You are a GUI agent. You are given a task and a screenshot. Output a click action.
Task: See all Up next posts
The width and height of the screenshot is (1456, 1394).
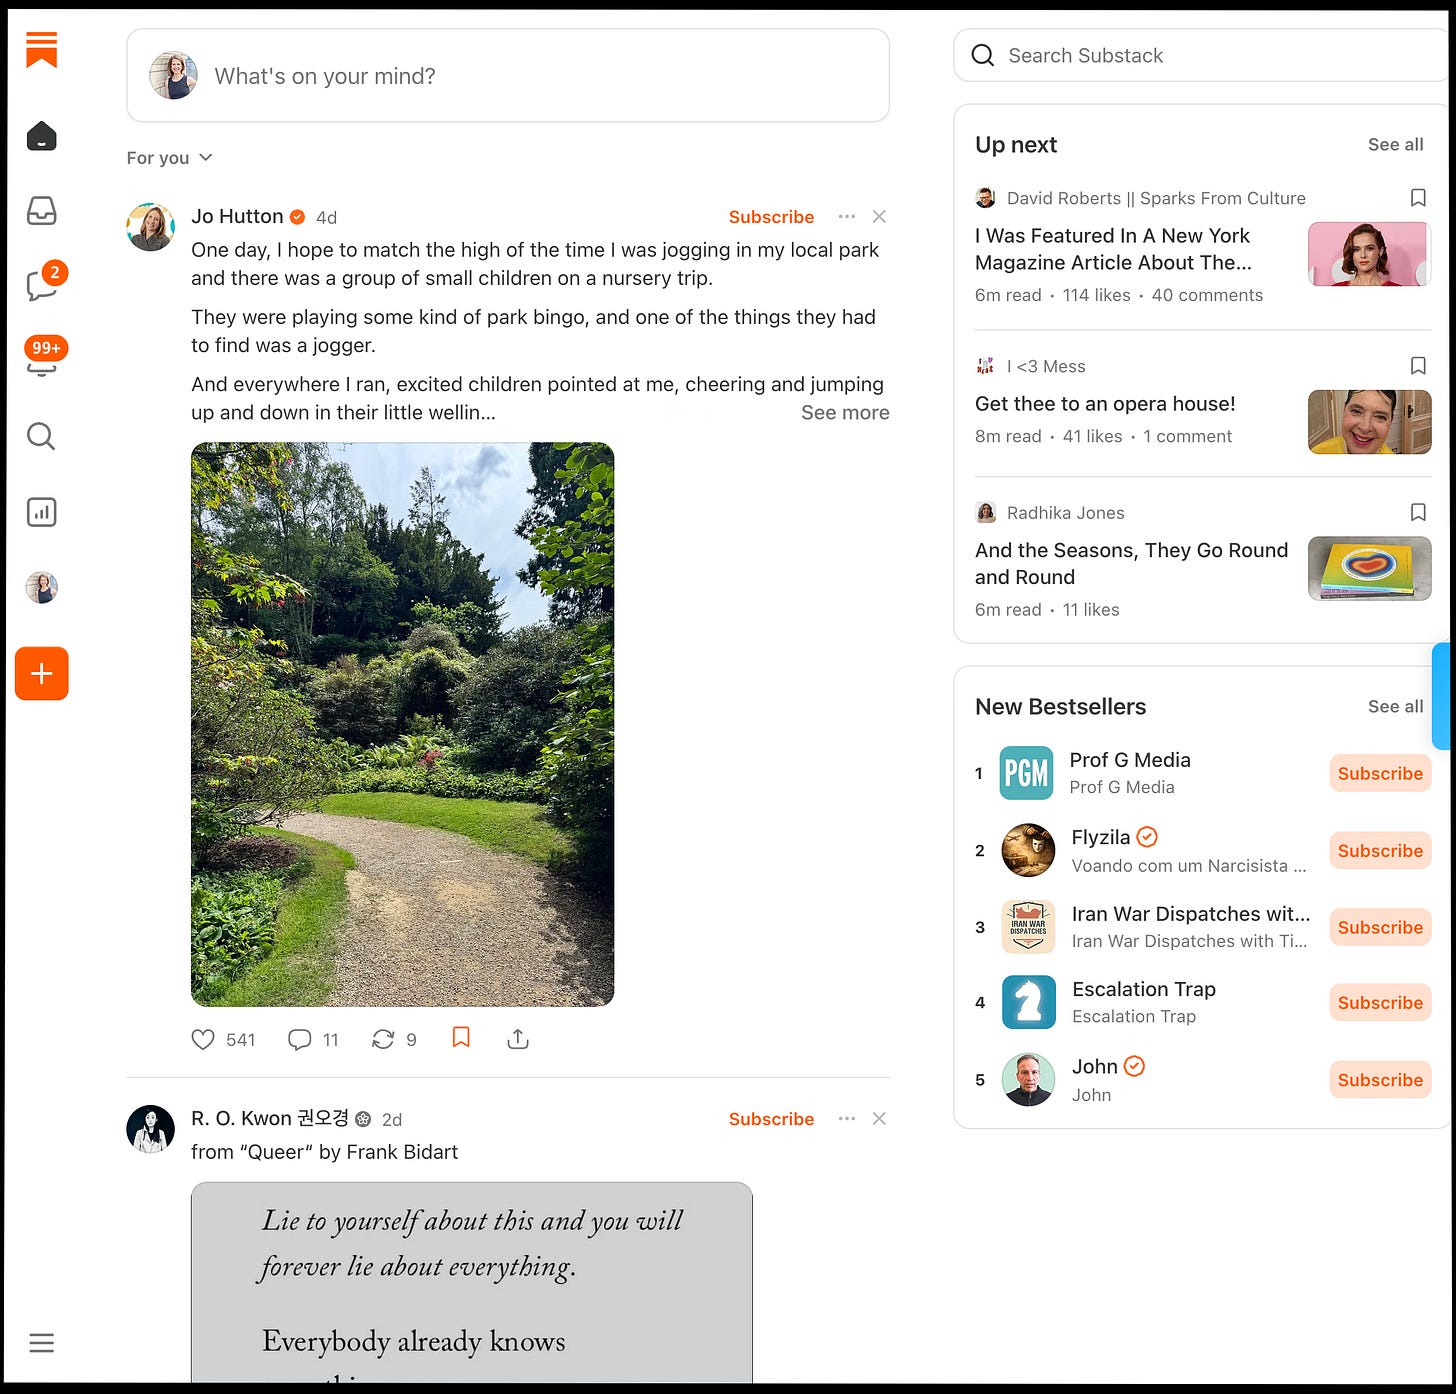pos(1395,145)
